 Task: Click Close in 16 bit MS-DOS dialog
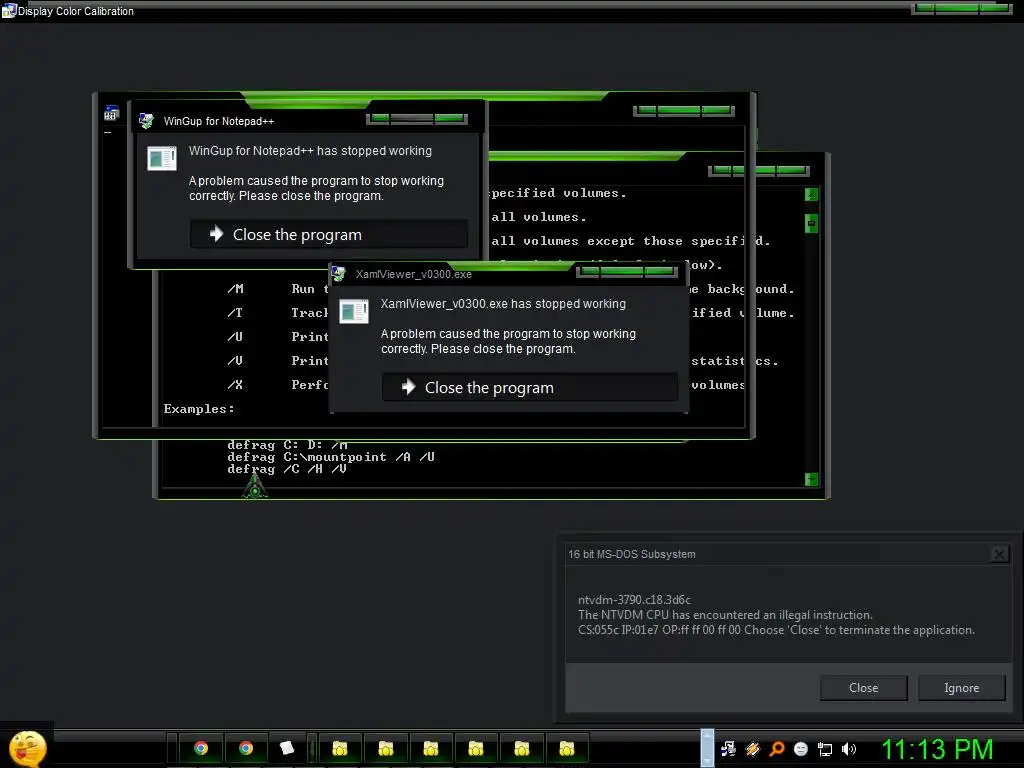(863, 688)
